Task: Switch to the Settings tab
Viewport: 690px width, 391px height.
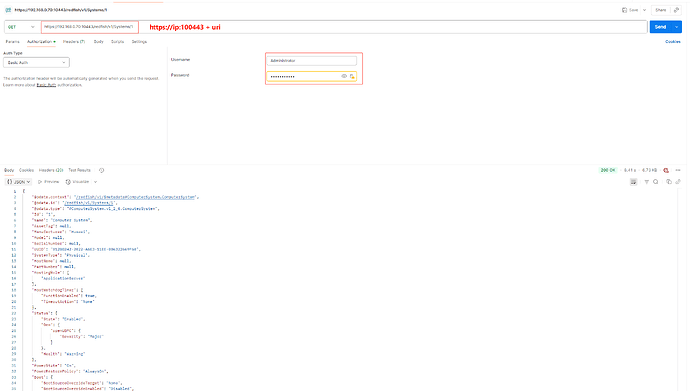Action: pos(139,41)
